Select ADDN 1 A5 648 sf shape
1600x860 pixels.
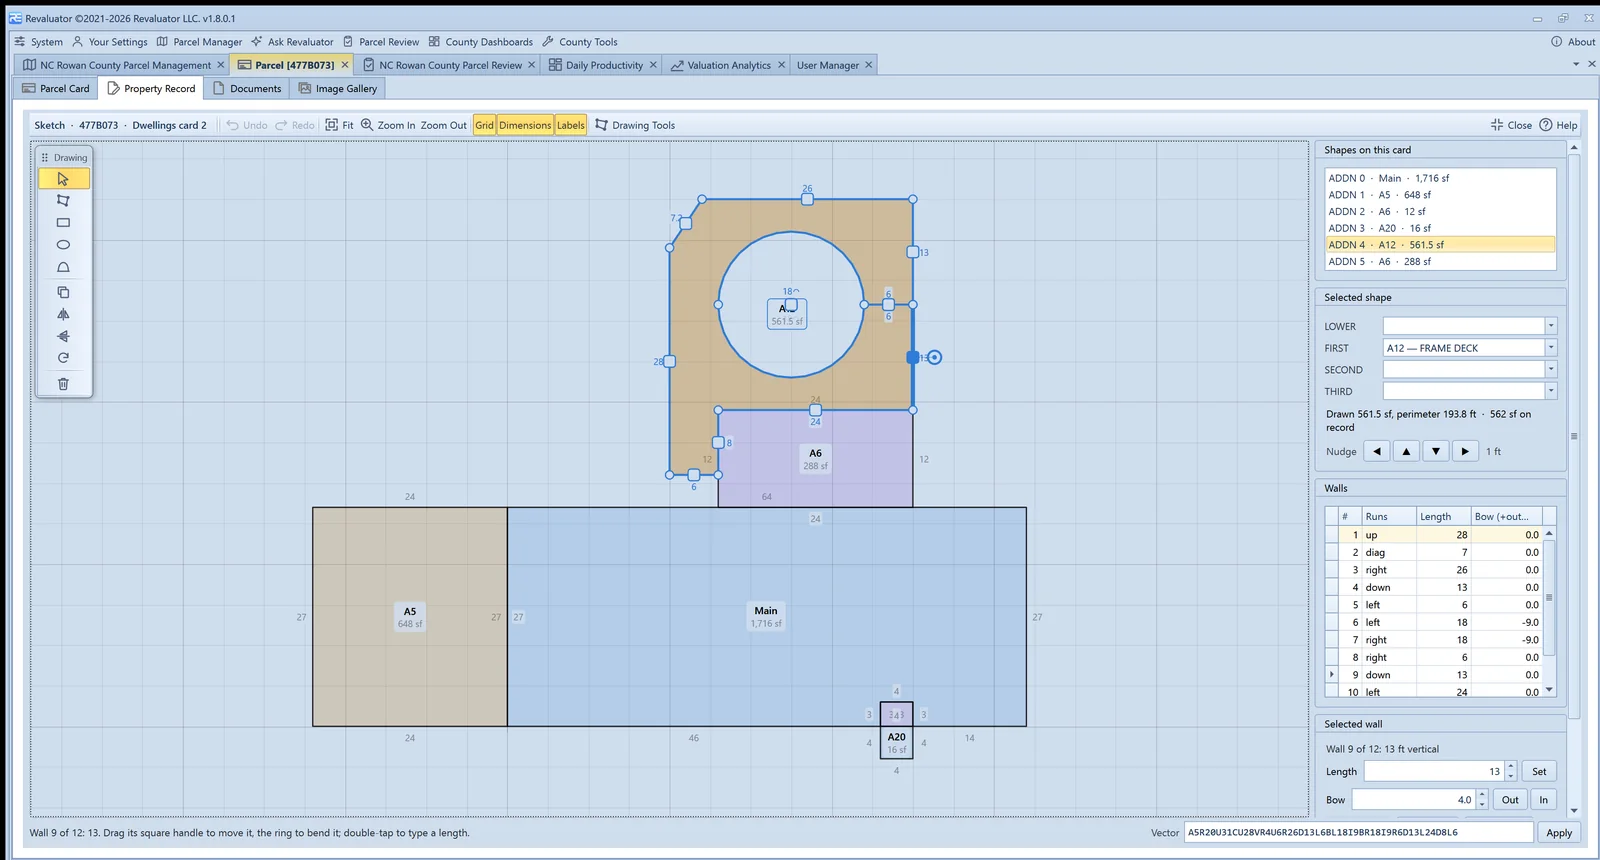[1440, 195]
